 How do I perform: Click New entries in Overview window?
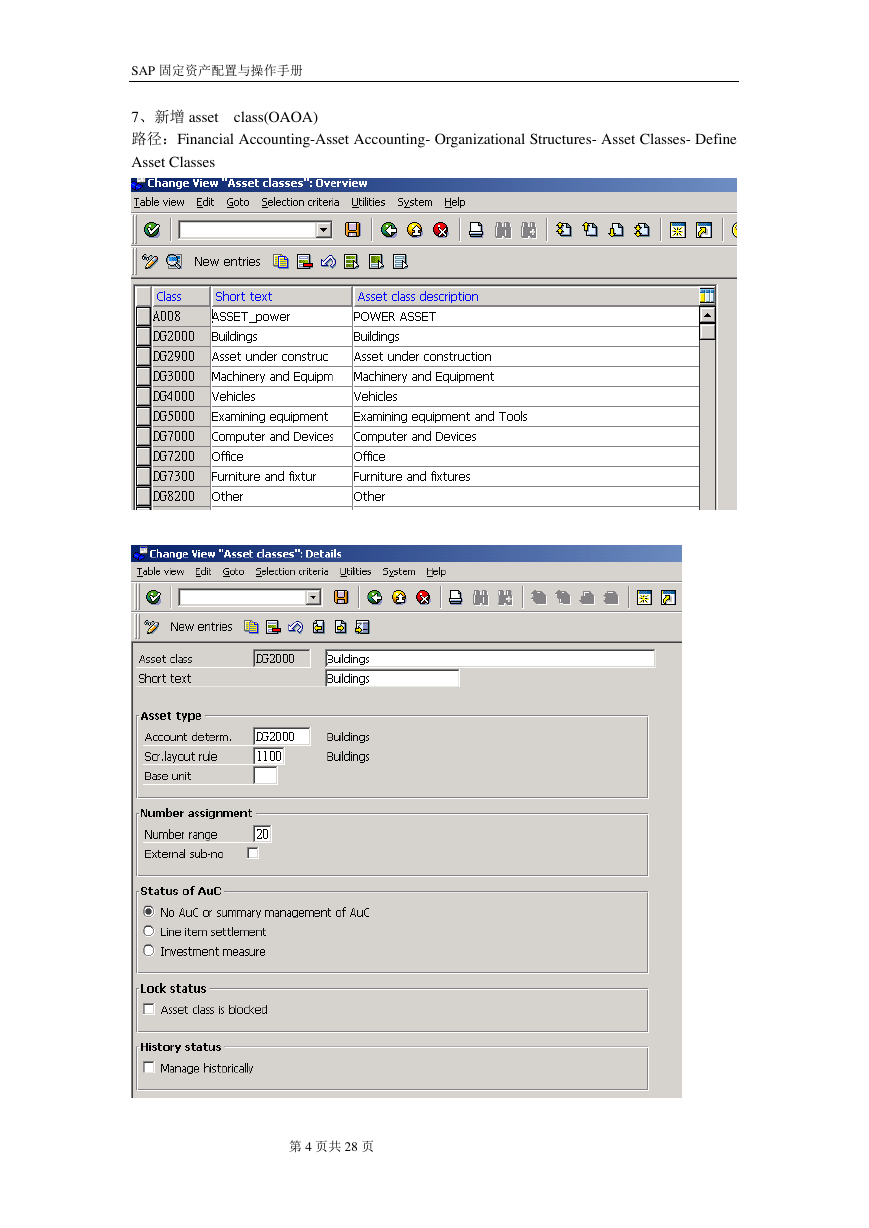pos(227,262)
